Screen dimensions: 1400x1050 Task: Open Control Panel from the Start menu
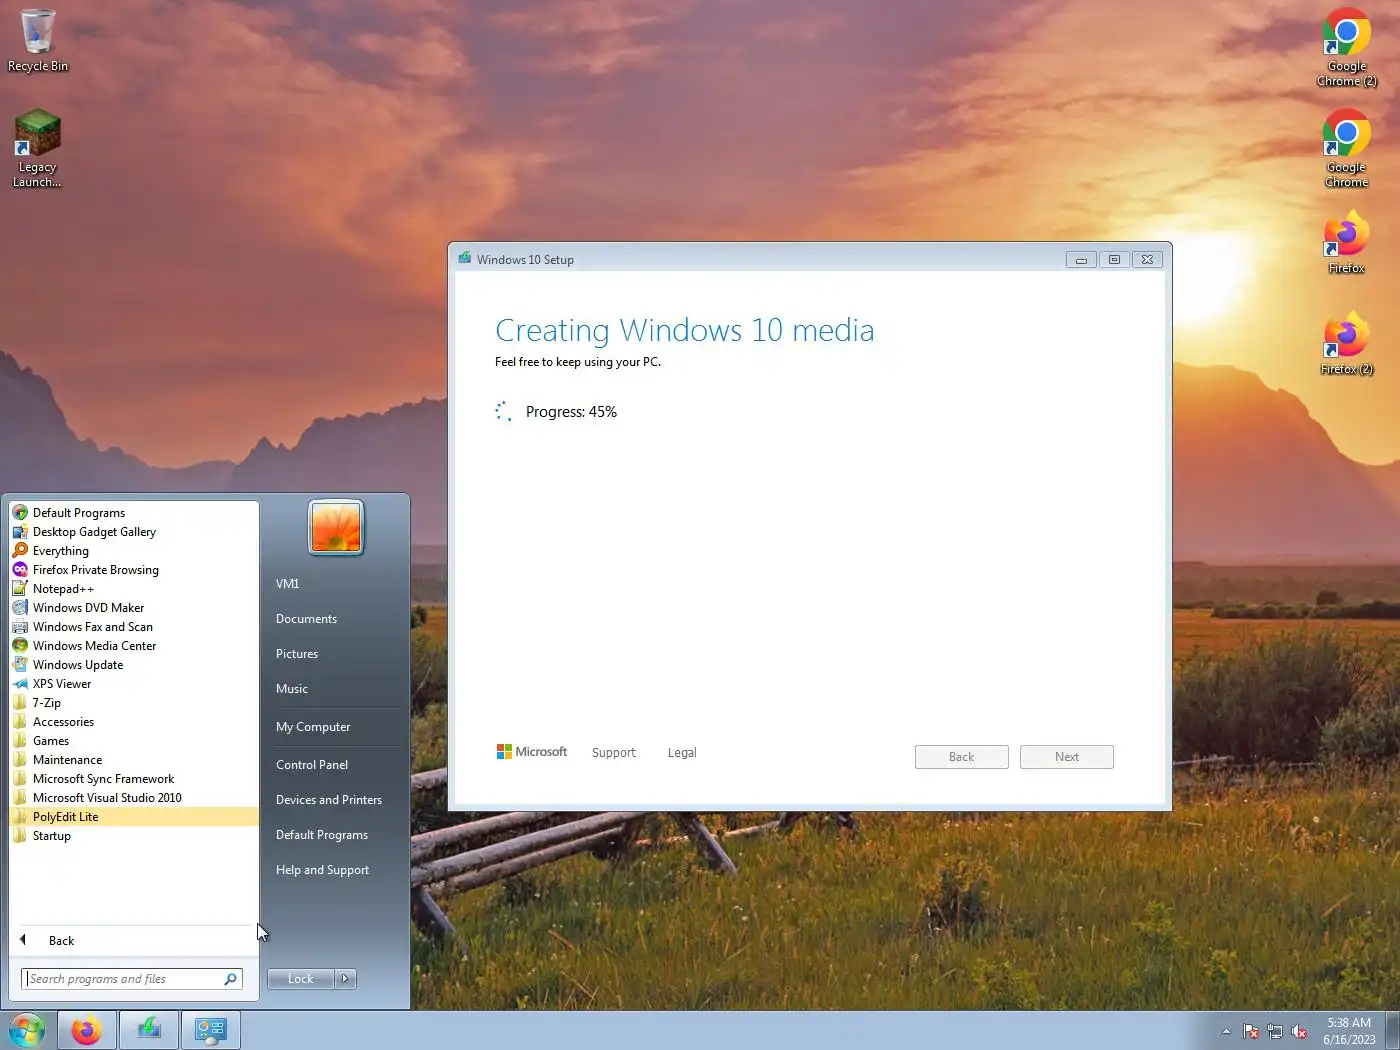tap(335, 765)
